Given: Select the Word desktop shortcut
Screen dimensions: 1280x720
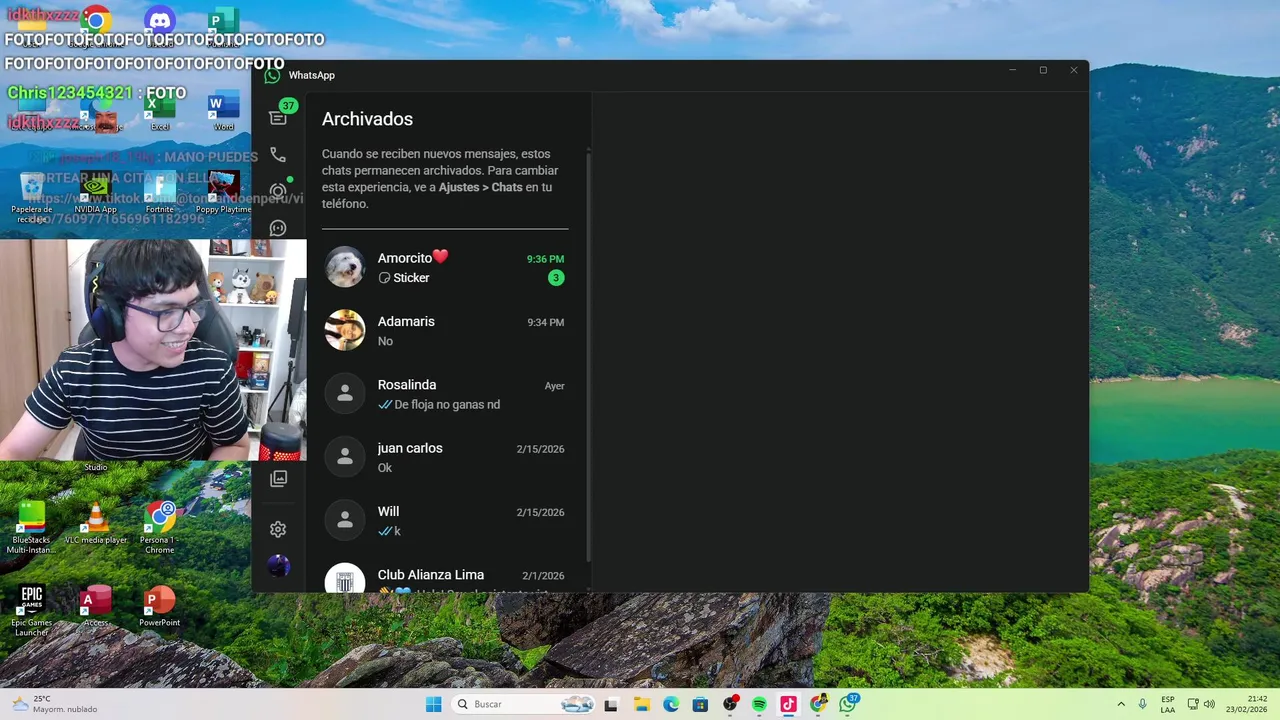Looking at the screenshot, I should (x=224, y=110).
